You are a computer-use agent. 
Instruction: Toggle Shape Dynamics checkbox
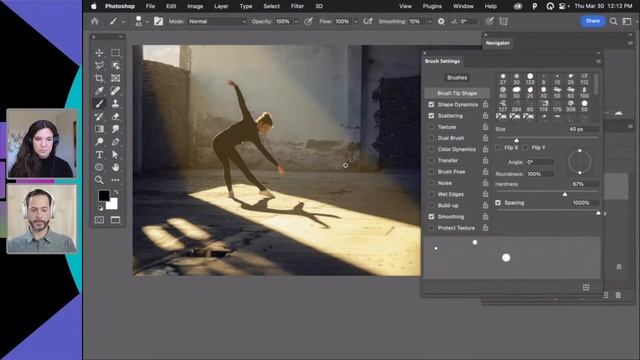pyautogui.click(x=431, y=104)
